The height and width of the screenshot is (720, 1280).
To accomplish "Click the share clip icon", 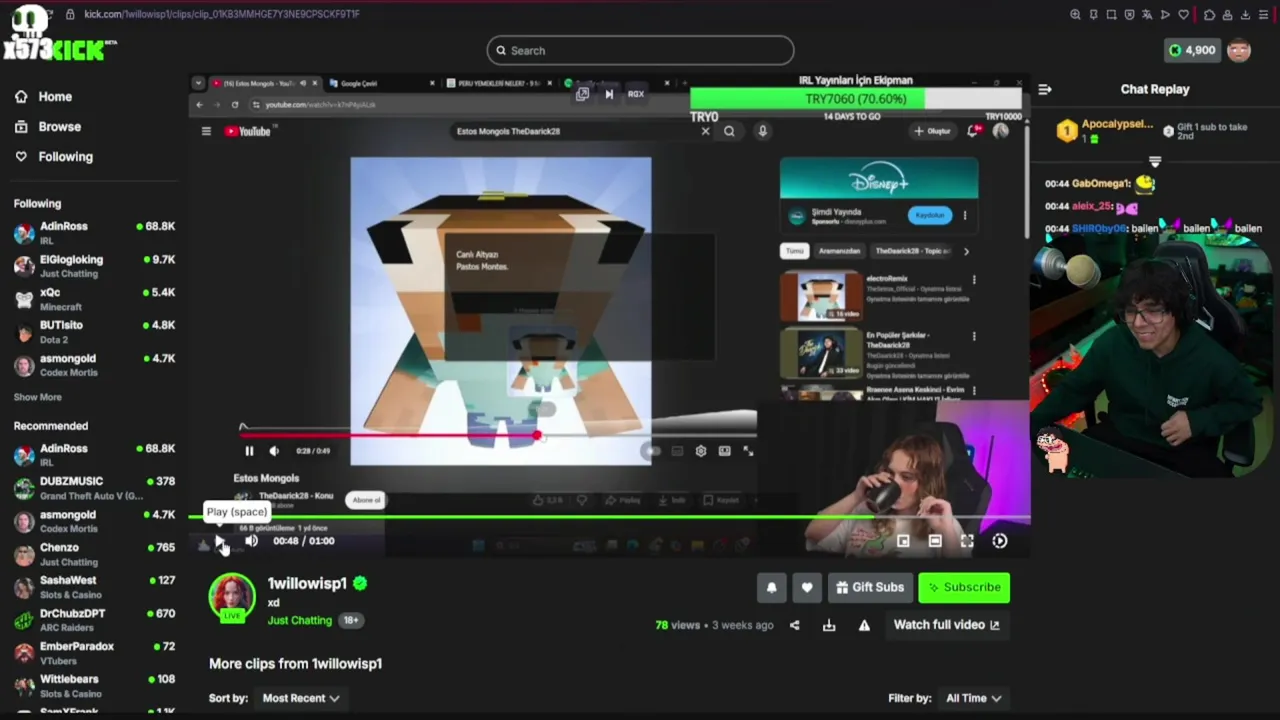I will [795, 625].
